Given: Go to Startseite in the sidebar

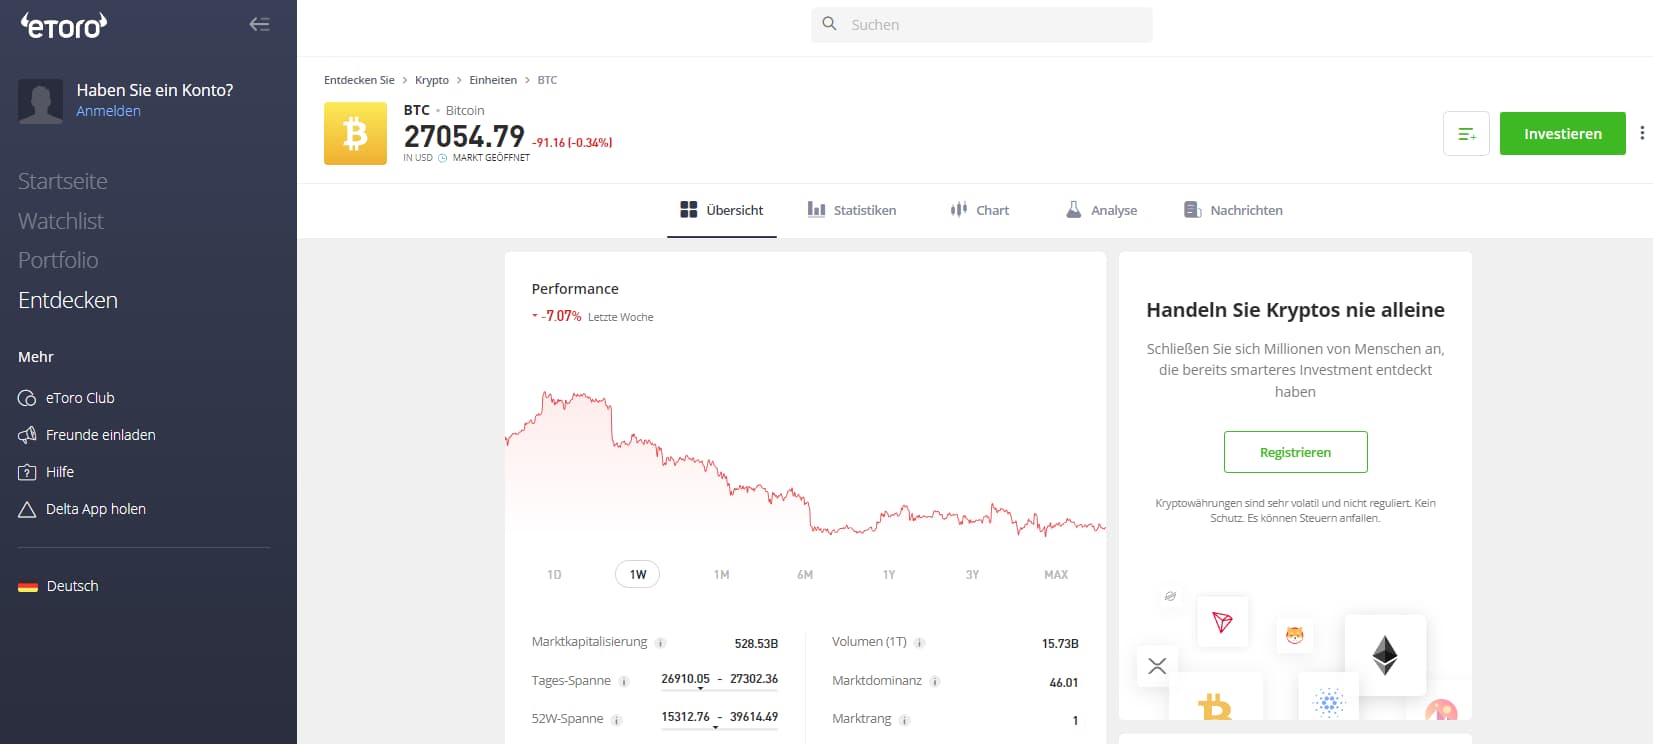Looking at the screenshot, I should click(62, 181).
